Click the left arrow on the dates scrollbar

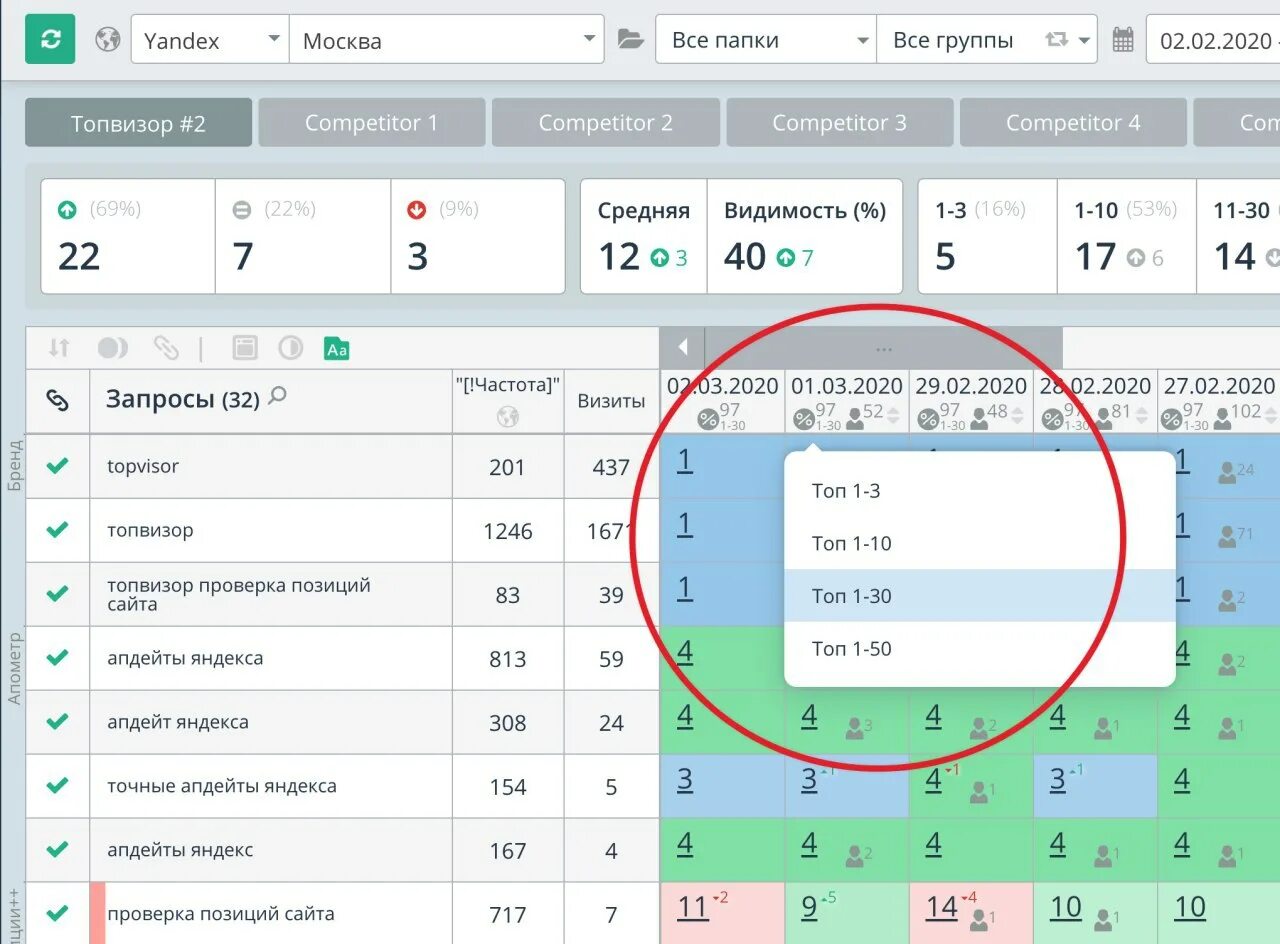point(683,348)
